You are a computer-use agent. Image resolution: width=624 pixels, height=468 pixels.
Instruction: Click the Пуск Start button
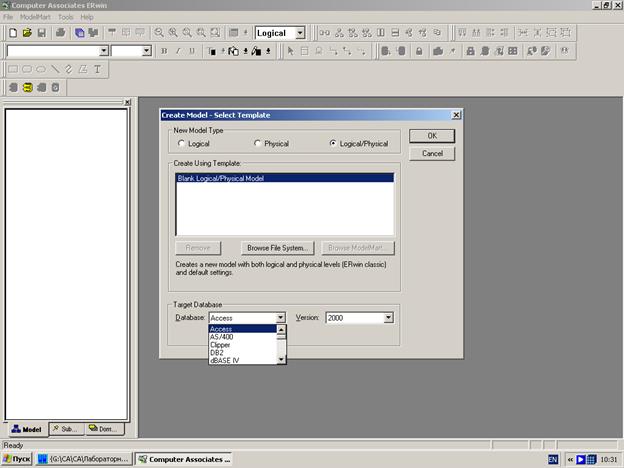(17, 459)
